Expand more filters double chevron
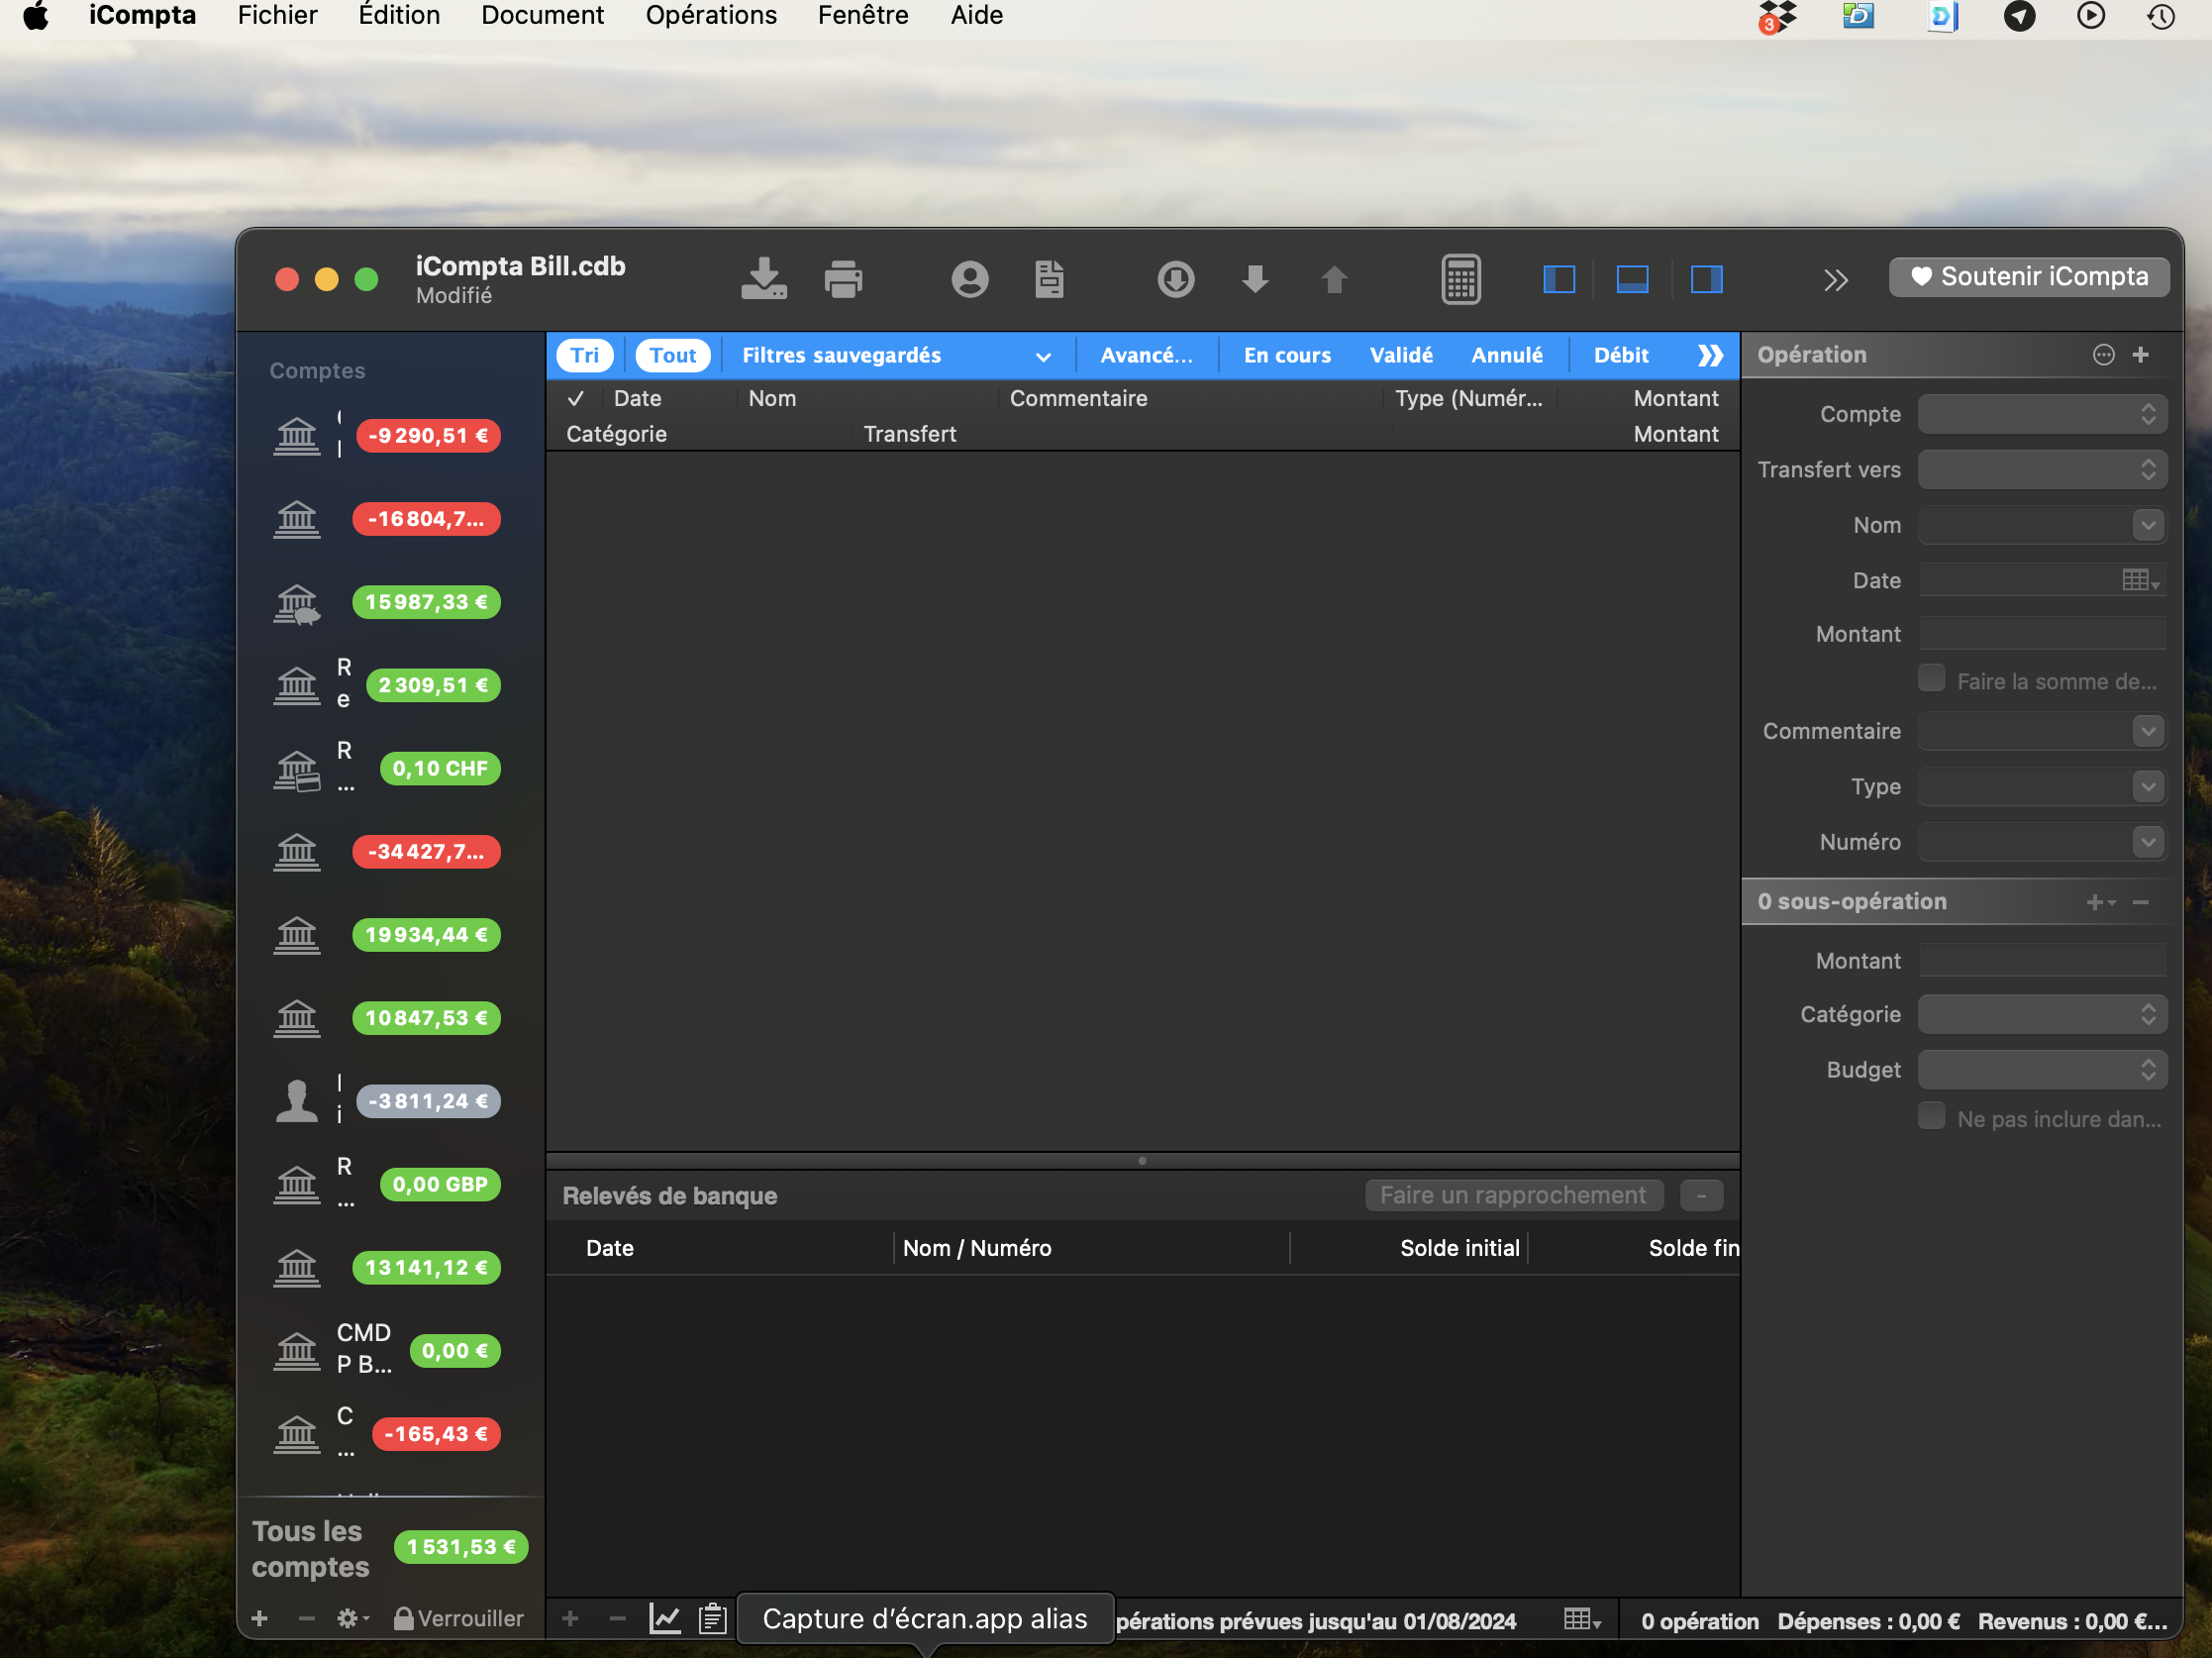Viewport: 2212px width, 1658px height. pos(1711,355)
